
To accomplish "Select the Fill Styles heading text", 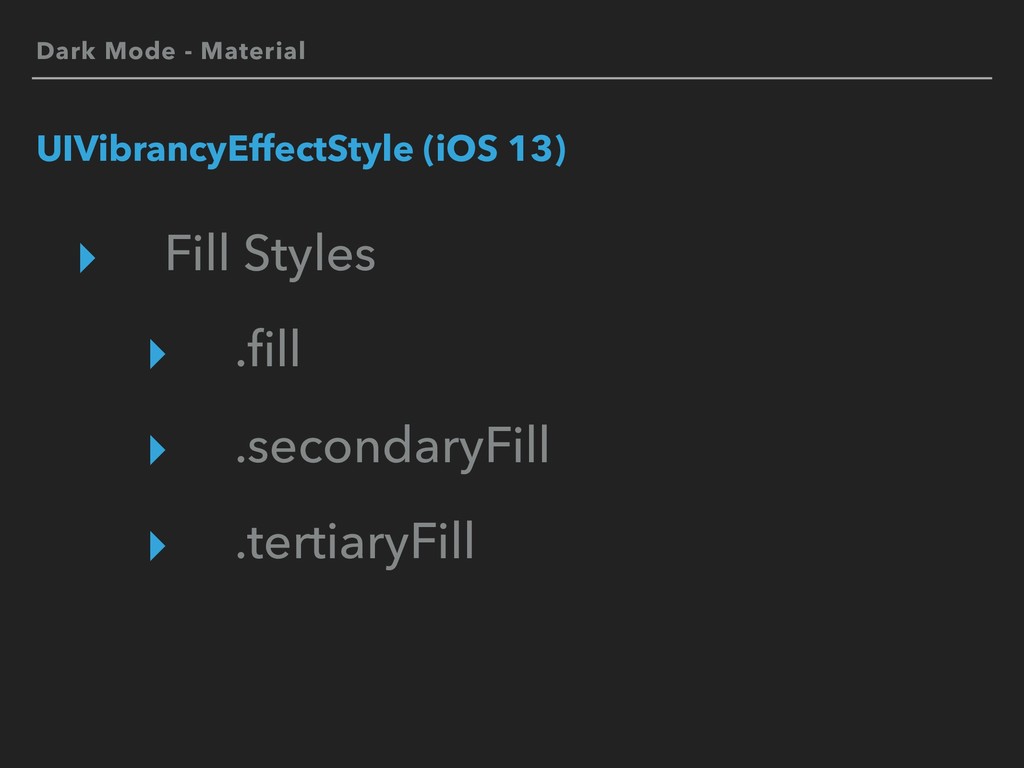I will pyautogui.click(x=270, y=255).
